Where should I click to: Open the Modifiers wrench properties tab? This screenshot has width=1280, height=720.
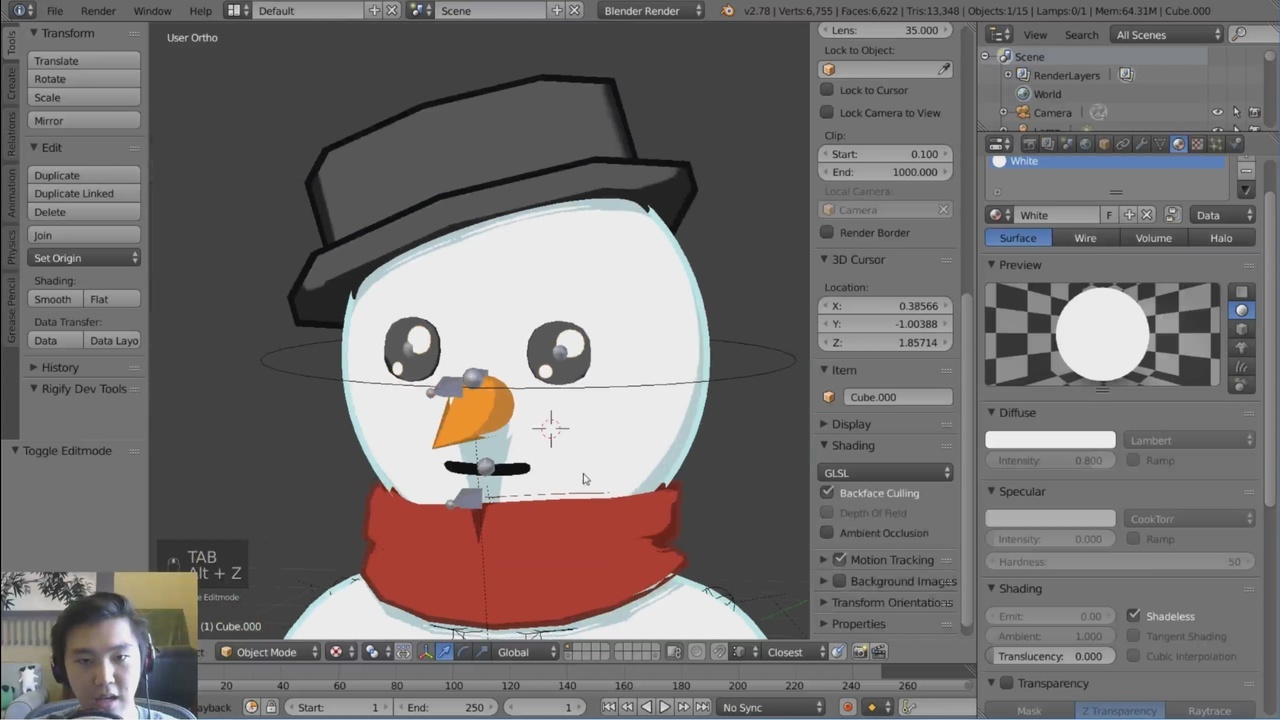point(1141,144)
